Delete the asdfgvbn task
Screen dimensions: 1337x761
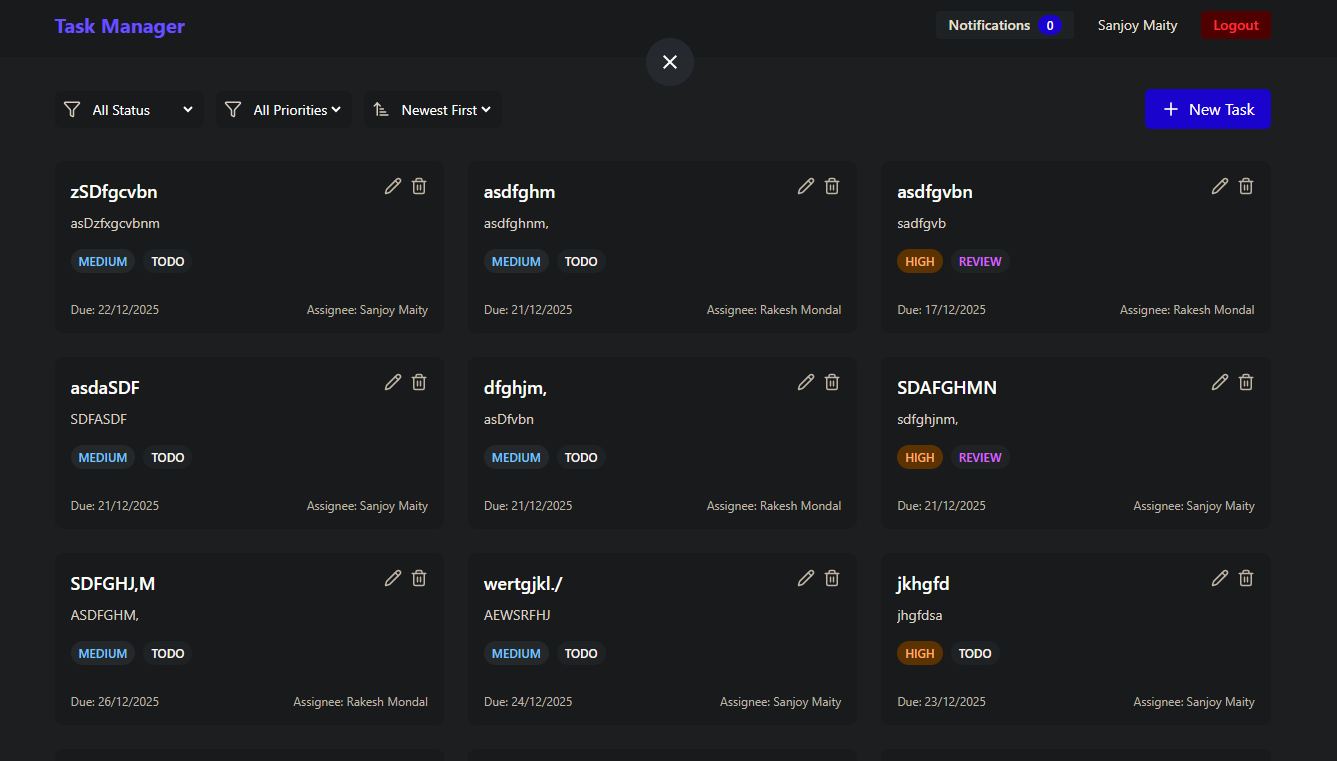(x=1246, y=186)
